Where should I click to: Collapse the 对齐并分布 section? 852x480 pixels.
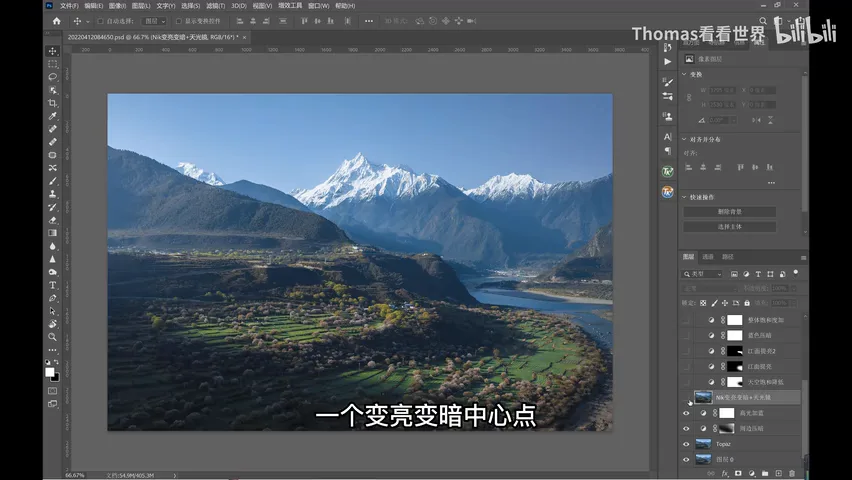(x=685, y=139)
